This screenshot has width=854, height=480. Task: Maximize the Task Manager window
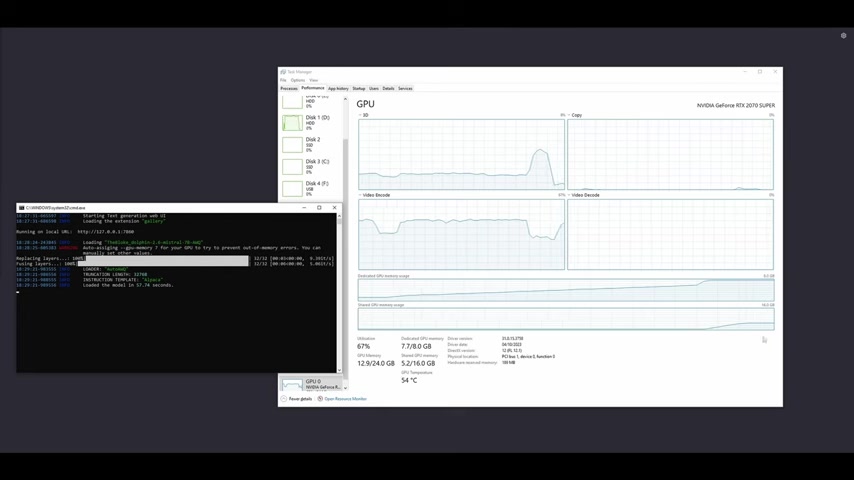[x=760, y=71]
